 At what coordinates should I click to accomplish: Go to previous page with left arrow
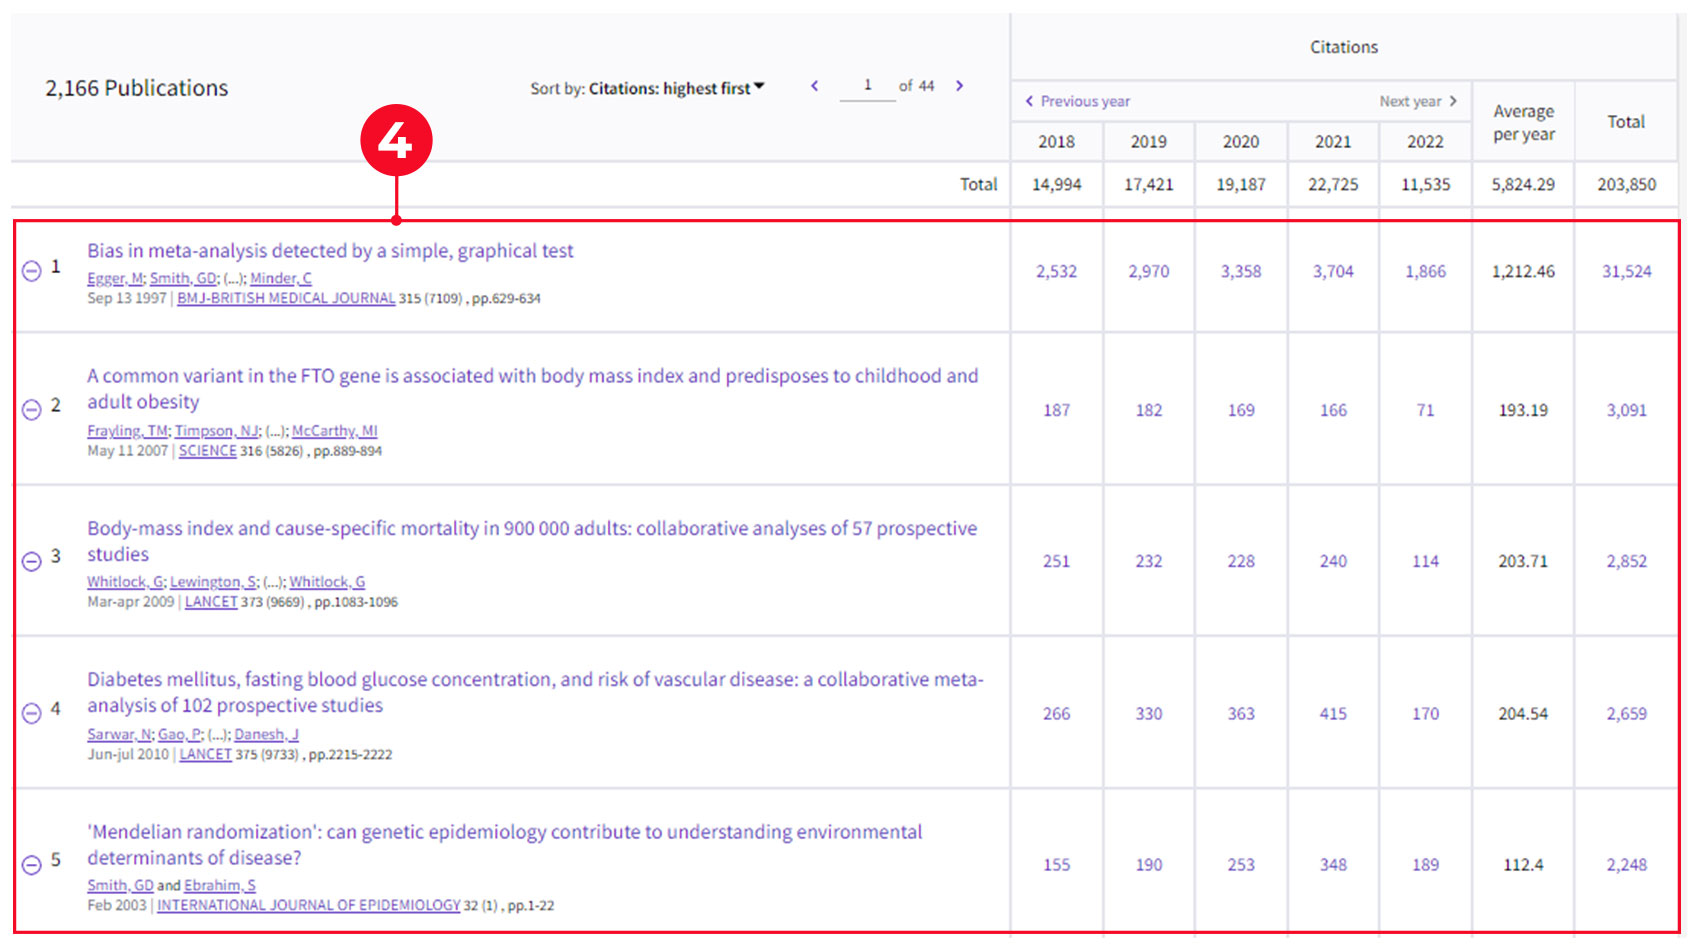[814, 86]
